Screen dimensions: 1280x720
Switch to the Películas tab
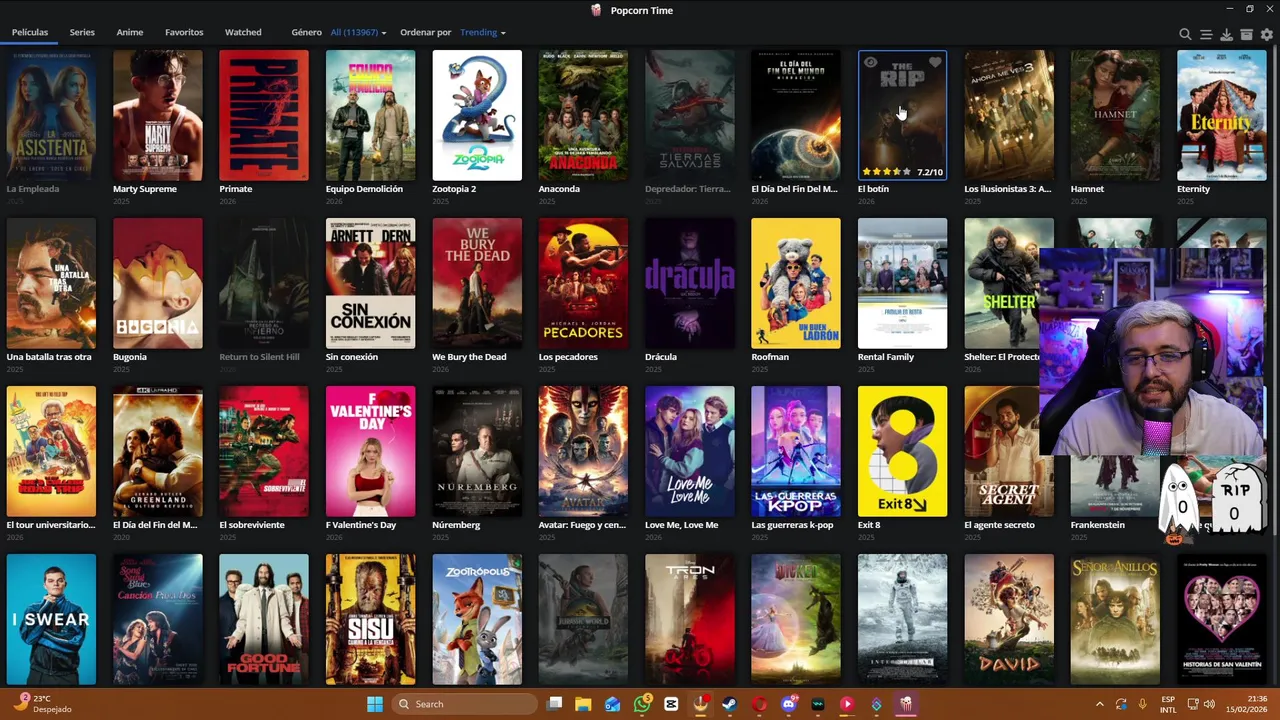click(x=30, y=32)
